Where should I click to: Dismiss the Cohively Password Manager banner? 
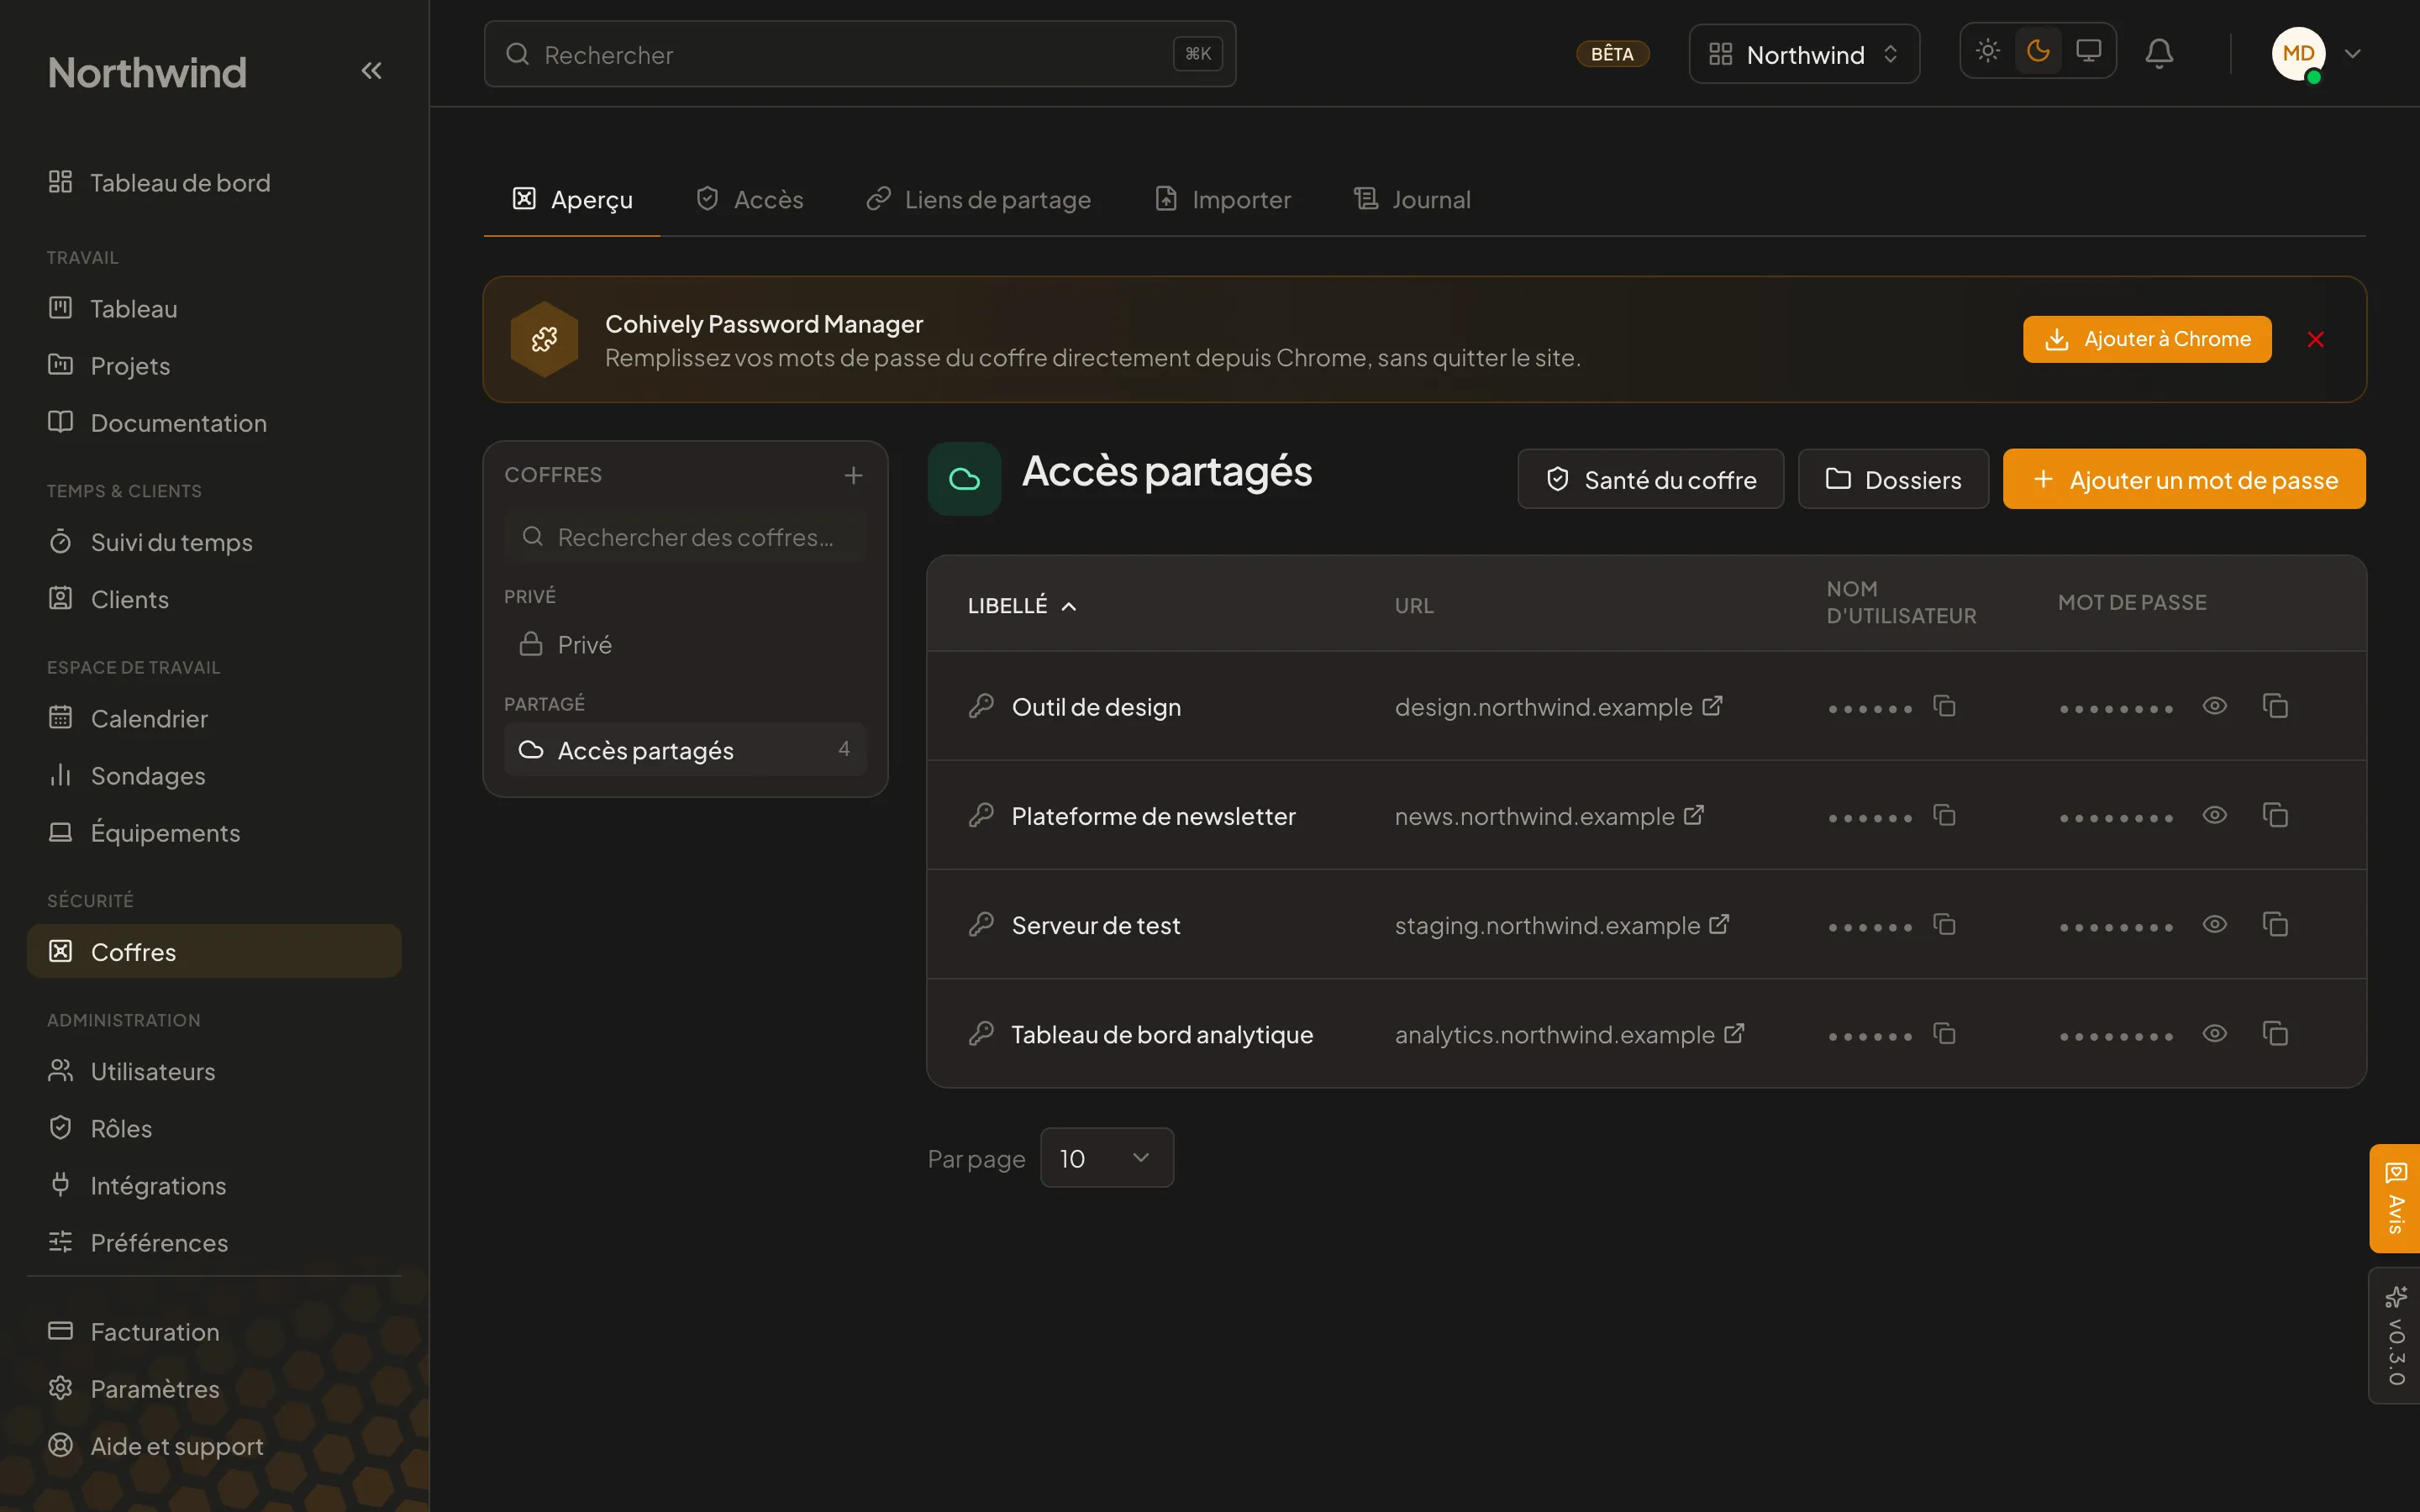[2315, 340]
